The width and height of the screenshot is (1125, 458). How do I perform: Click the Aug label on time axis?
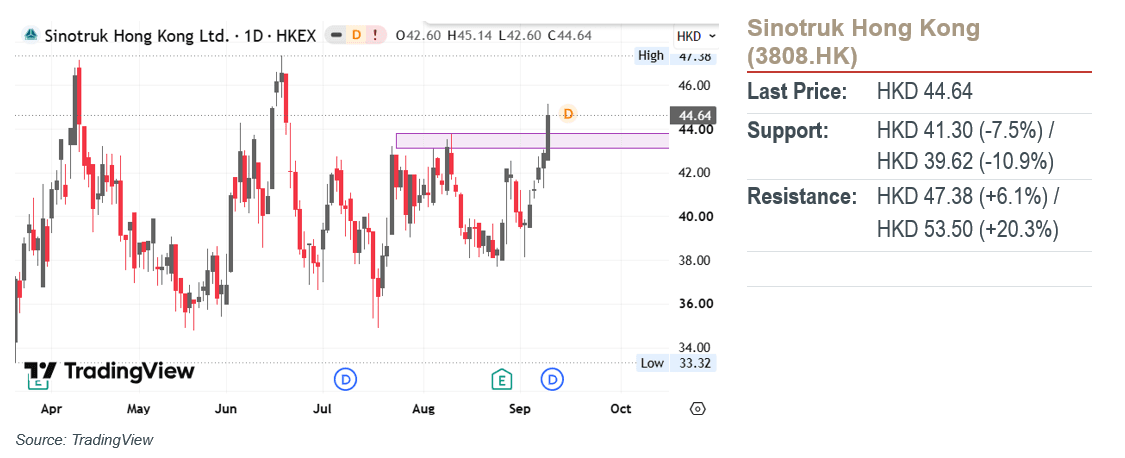(x=423, y=408)
